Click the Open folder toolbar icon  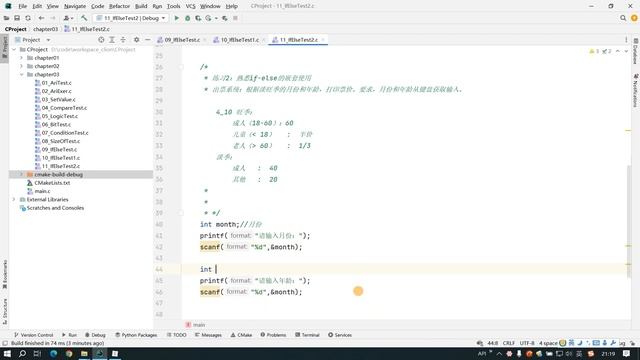click(7, 18)
